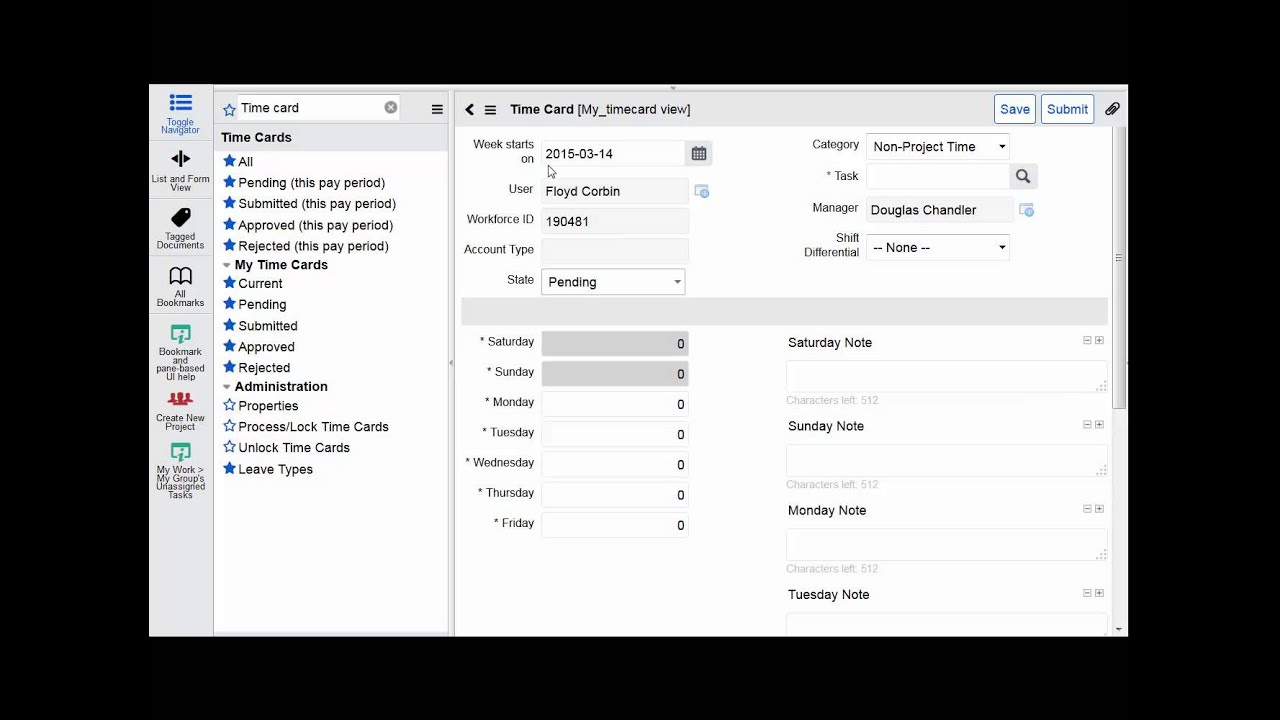Click the Week starts on date field
The width and height of the screenshot is (1280, 720).
tap(614, 153)
